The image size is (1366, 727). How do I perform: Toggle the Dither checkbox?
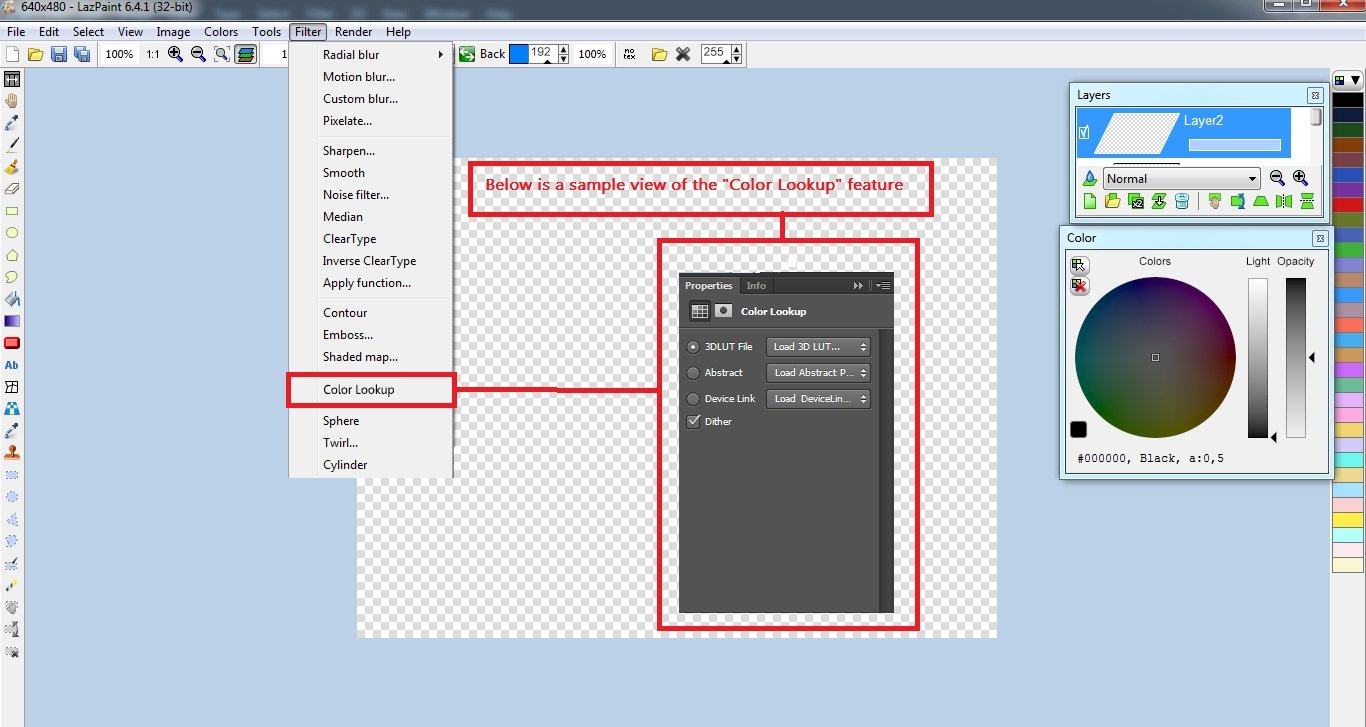694,422
